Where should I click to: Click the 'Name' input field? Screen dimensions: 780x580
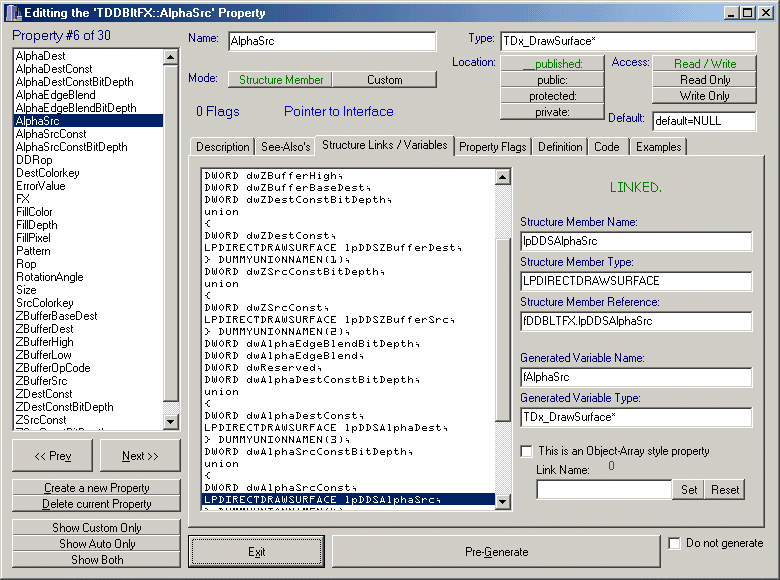(x=331, y=41)
